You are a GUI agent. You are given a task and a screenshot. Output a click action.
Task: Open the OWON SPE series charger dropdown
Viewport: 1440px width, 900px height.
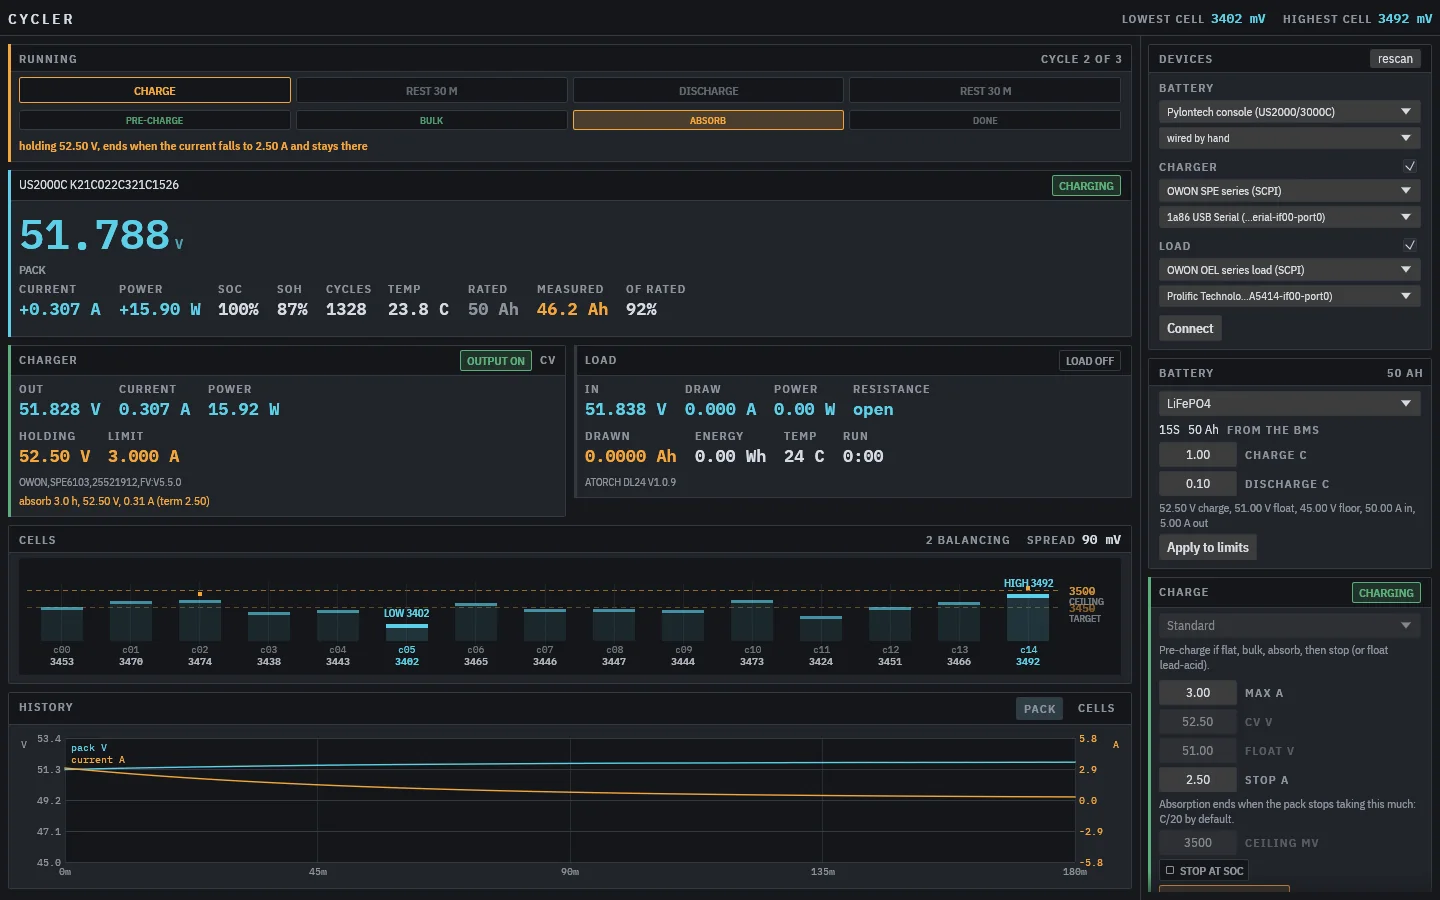(x=1290, y=190)
